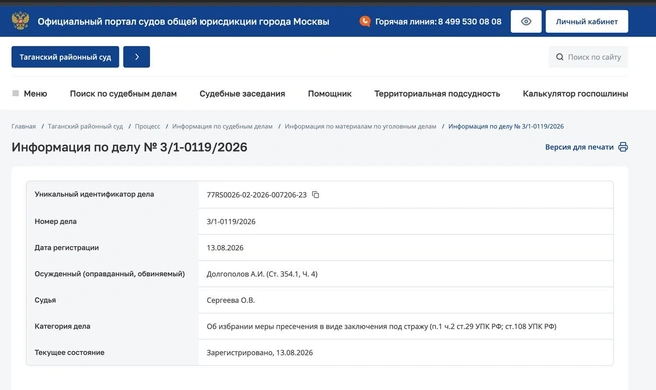Click the Категория дела label
The width and height of the screenshot is (656, 390).
[62, 326]
